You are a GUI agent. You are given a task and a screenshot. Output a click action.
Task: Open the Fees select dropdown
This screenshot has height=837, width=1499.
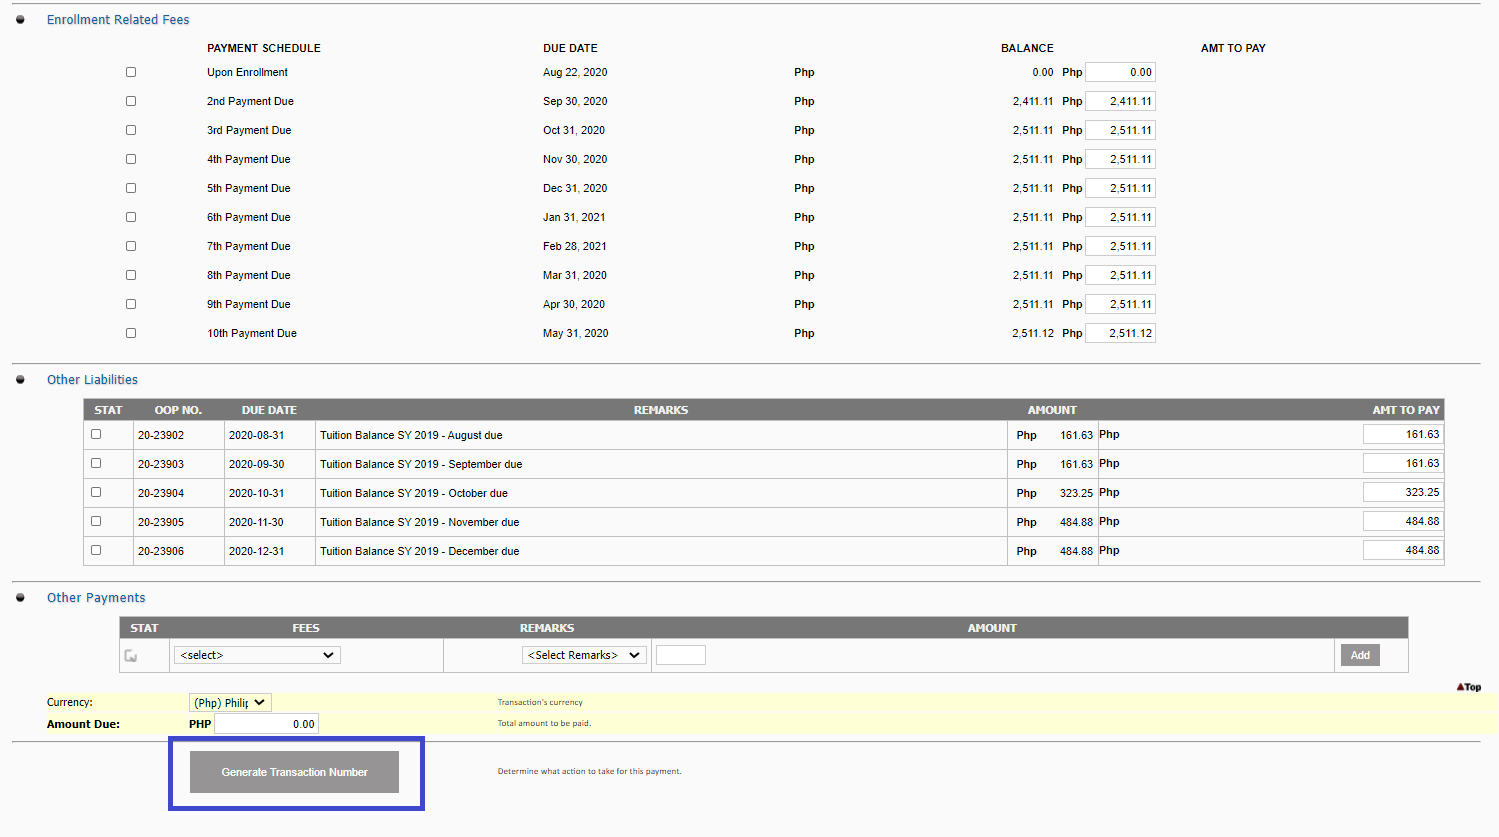[x=257, y=655]
